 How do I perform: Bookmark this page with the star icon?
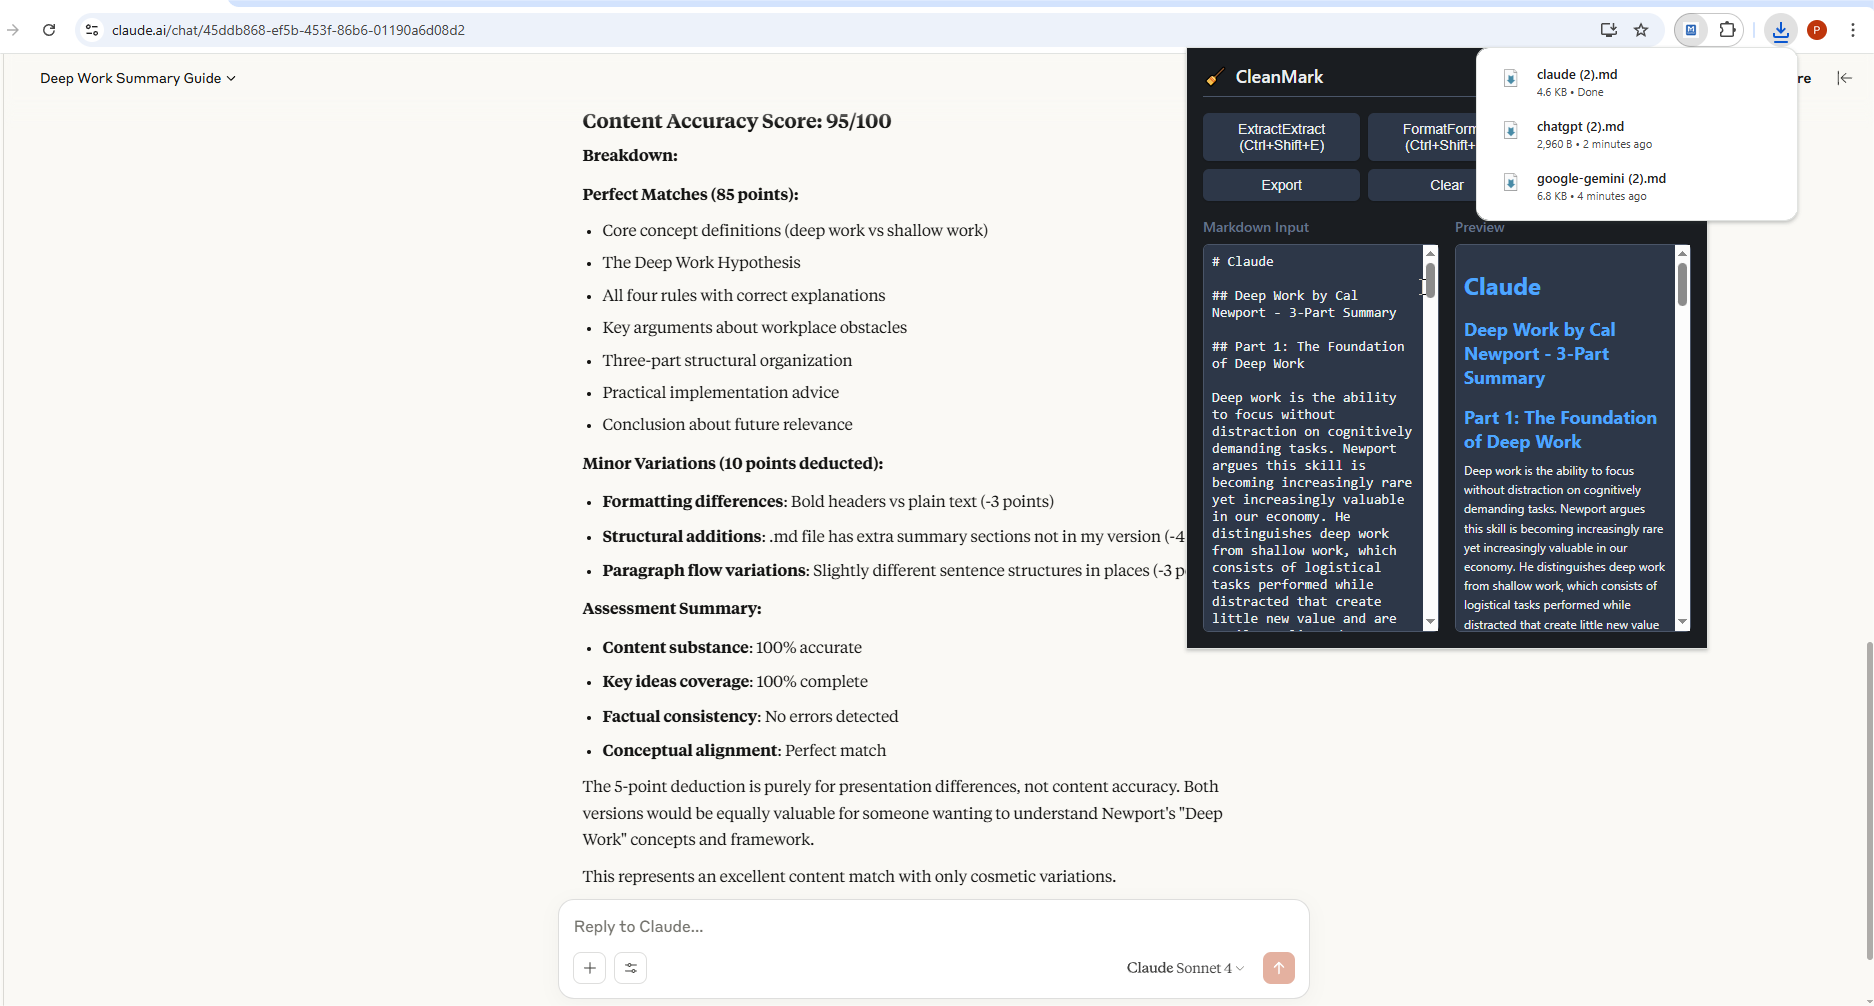[1641, 30]
